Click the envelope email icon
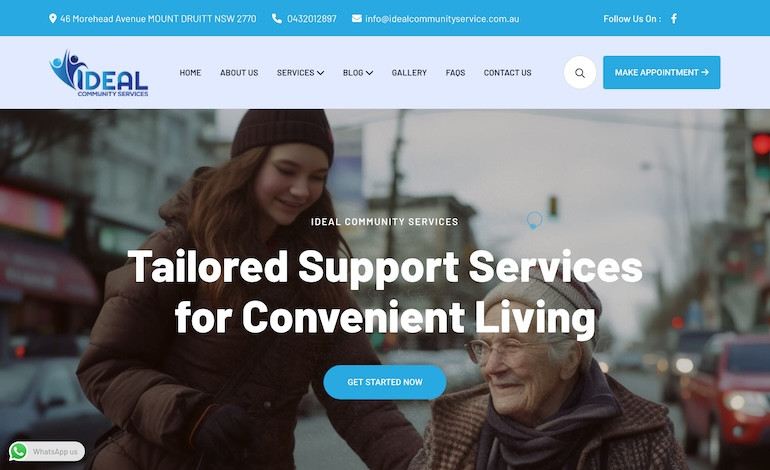Screen dimensions: 770x470 tap(357, 19)
